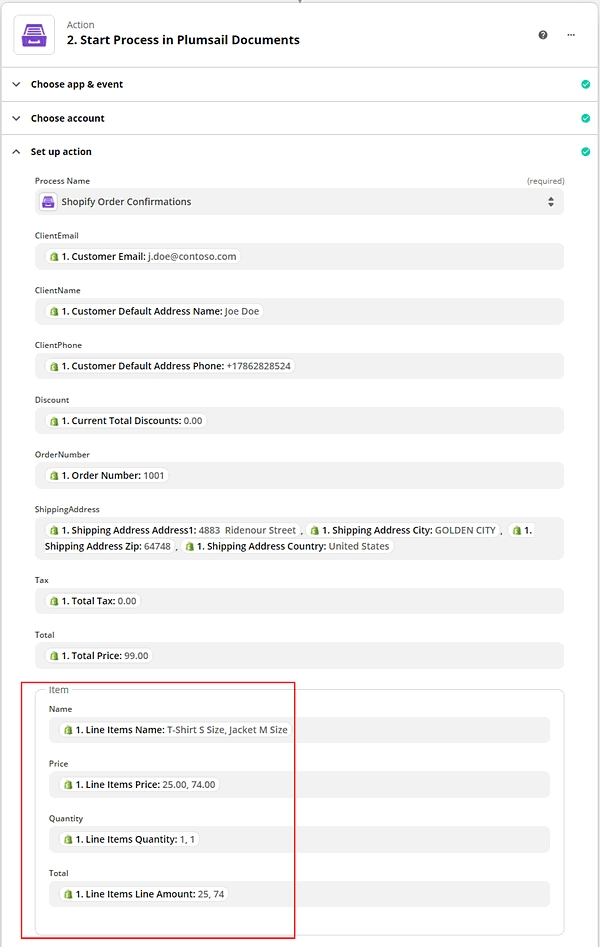Click the Item Quantity input field
The image size is (600, 947).
(x=299, y=839)
